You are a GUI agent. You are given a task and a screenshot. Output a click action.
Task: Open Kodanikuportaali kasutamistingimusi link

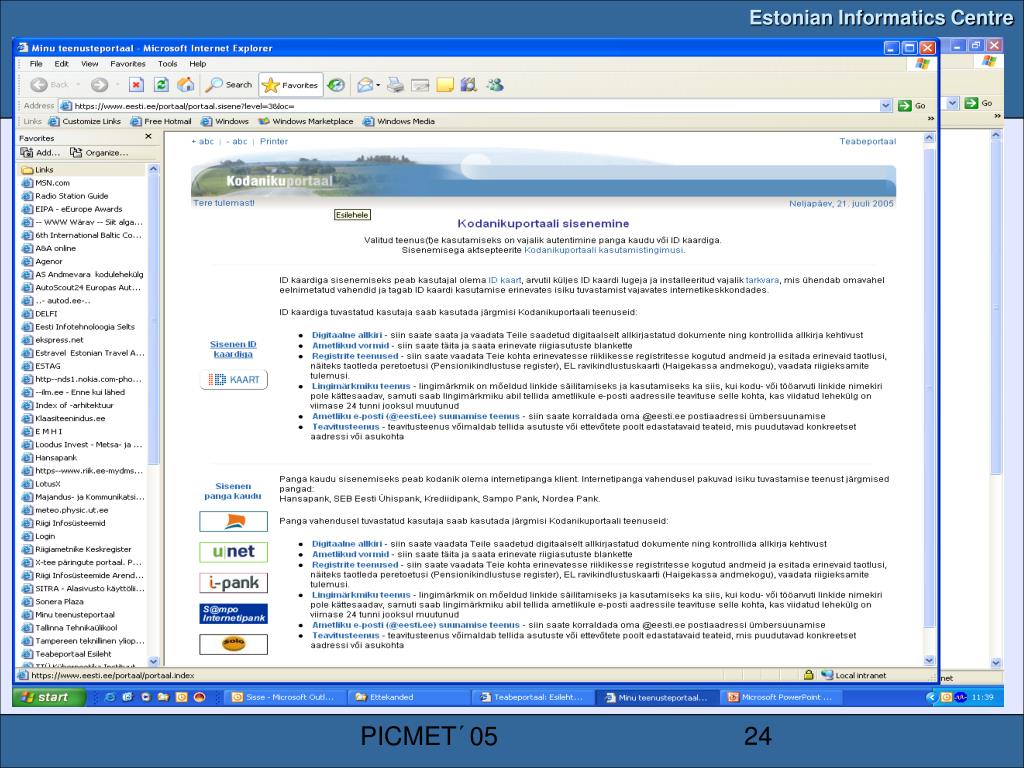coord(604,249)
